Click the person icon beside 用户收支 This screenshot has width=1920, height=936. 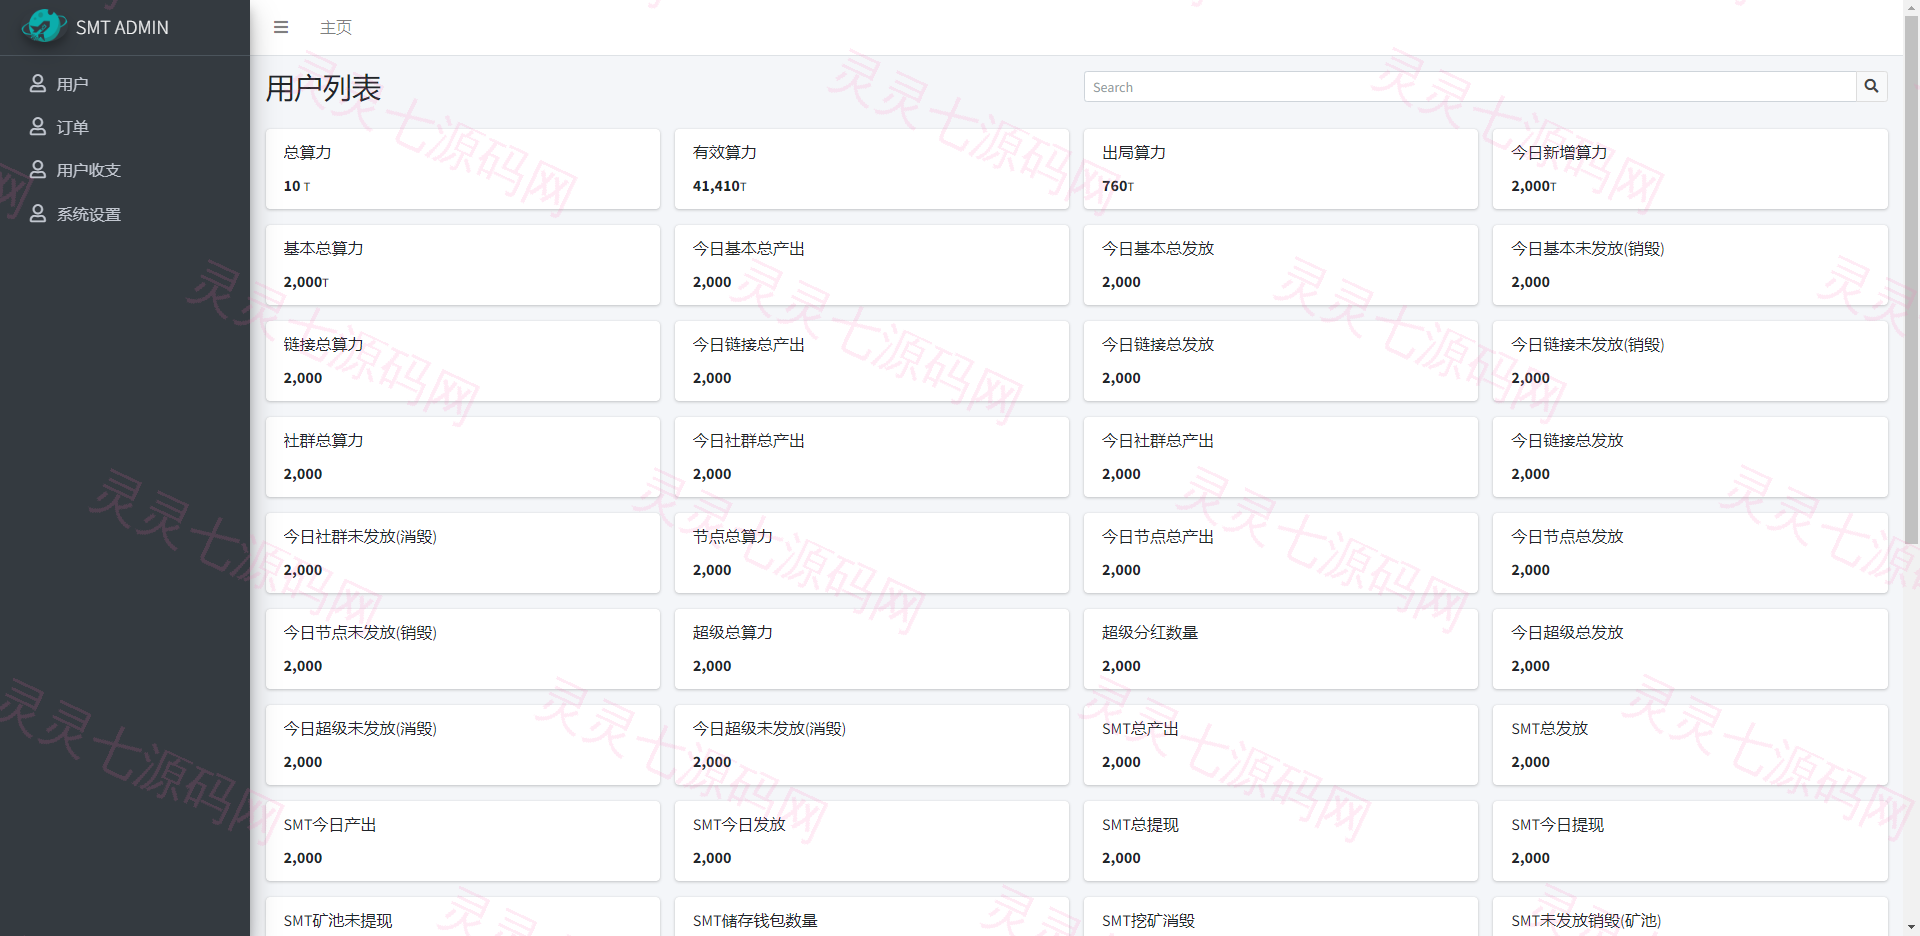coord(38,170)
